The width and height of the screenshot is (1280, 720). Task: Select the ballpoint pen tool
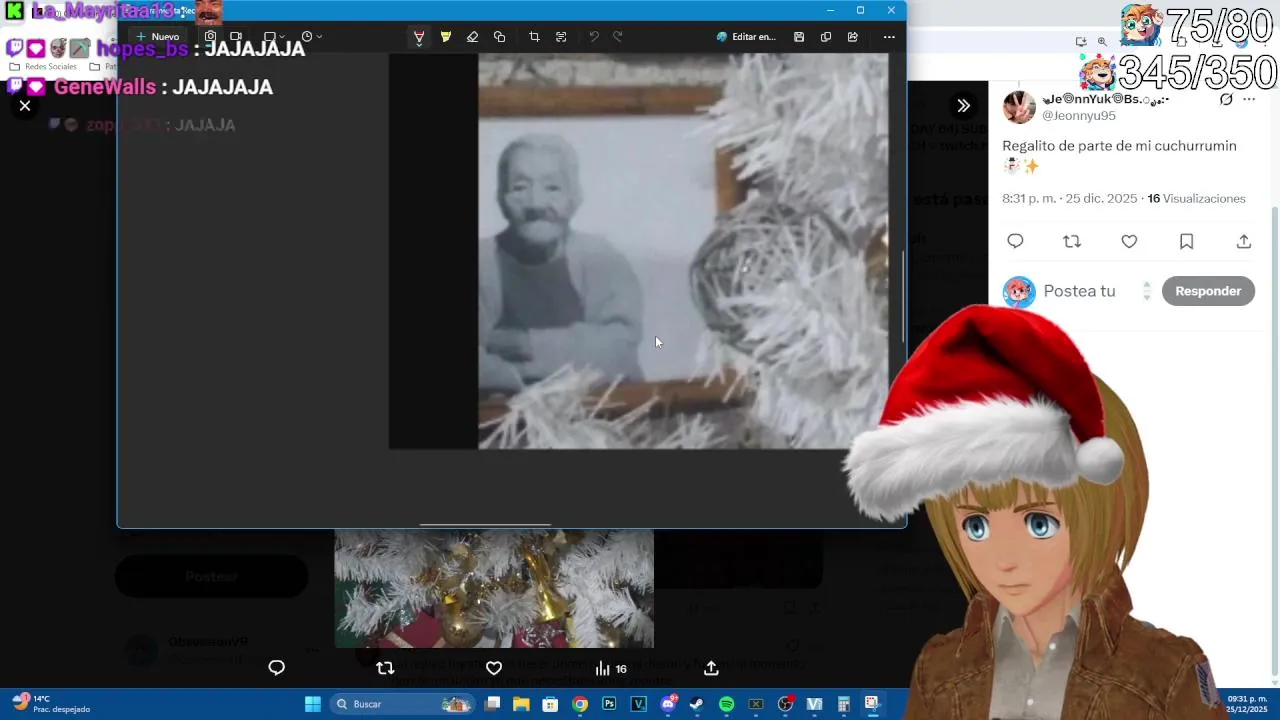419,37
